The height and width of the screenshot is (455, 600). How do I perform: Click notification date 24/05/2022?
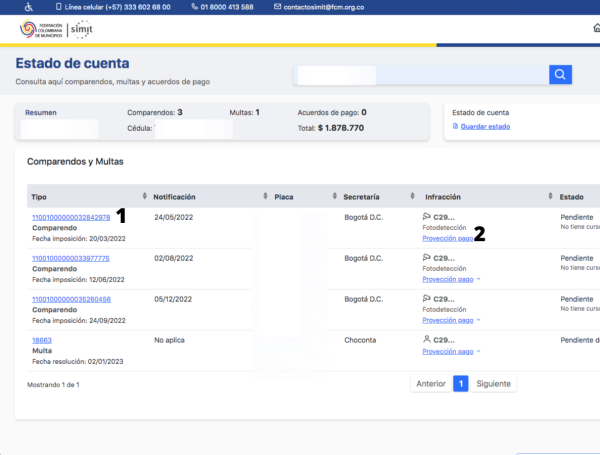pyautogui.click(x=174, y=217)
